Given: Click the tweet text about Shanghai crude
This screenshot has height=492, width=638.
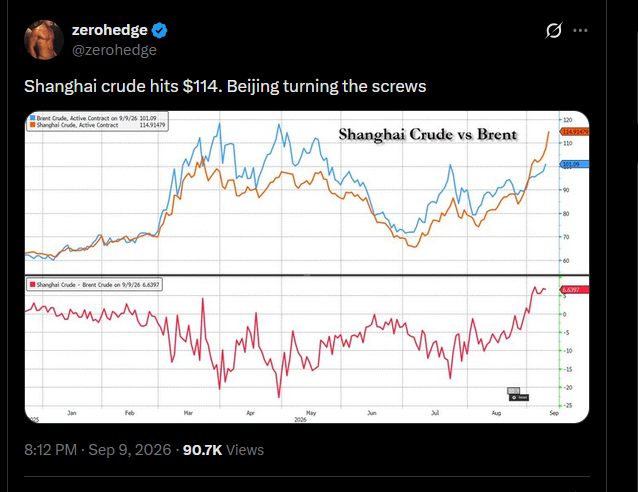Looking at the screenshot, I should coord(225,86).
